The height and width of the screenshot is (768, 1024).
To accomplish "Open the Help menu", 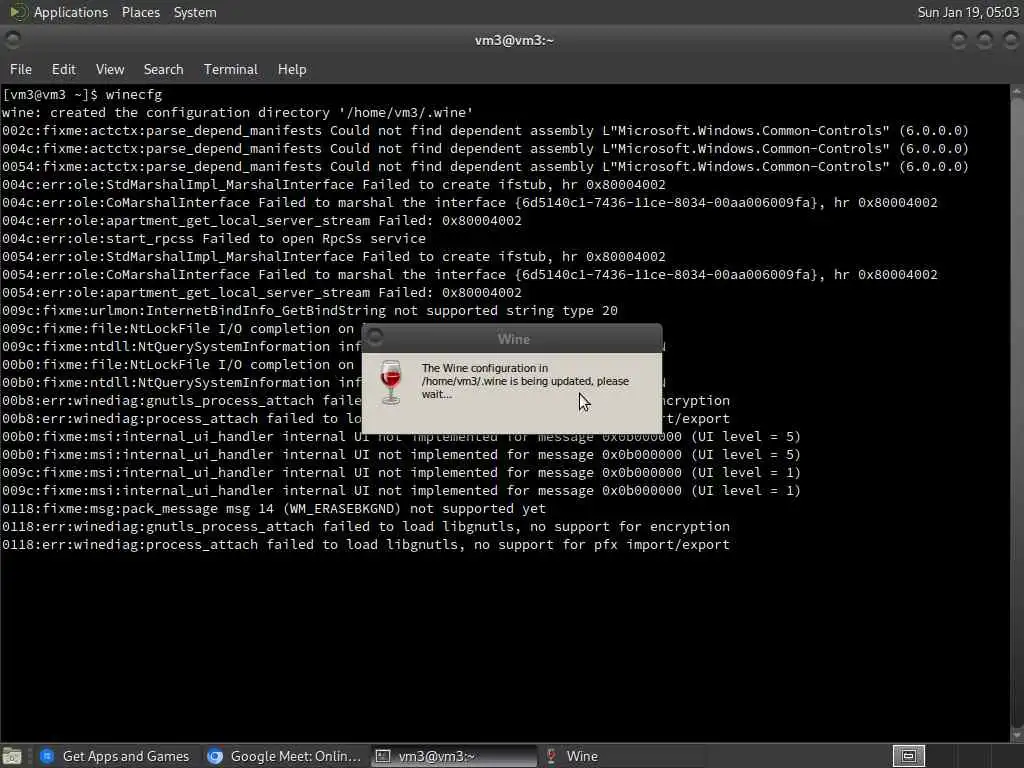I will [292, 69].
